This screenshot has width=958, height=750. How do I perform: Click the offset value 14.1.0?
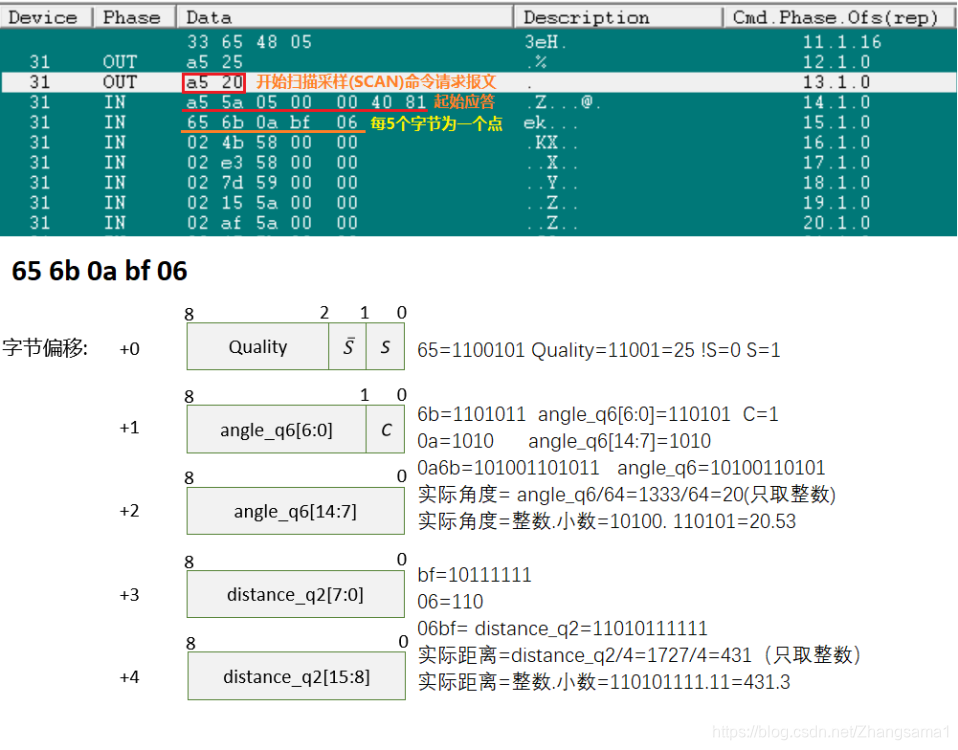pos(836,102)
